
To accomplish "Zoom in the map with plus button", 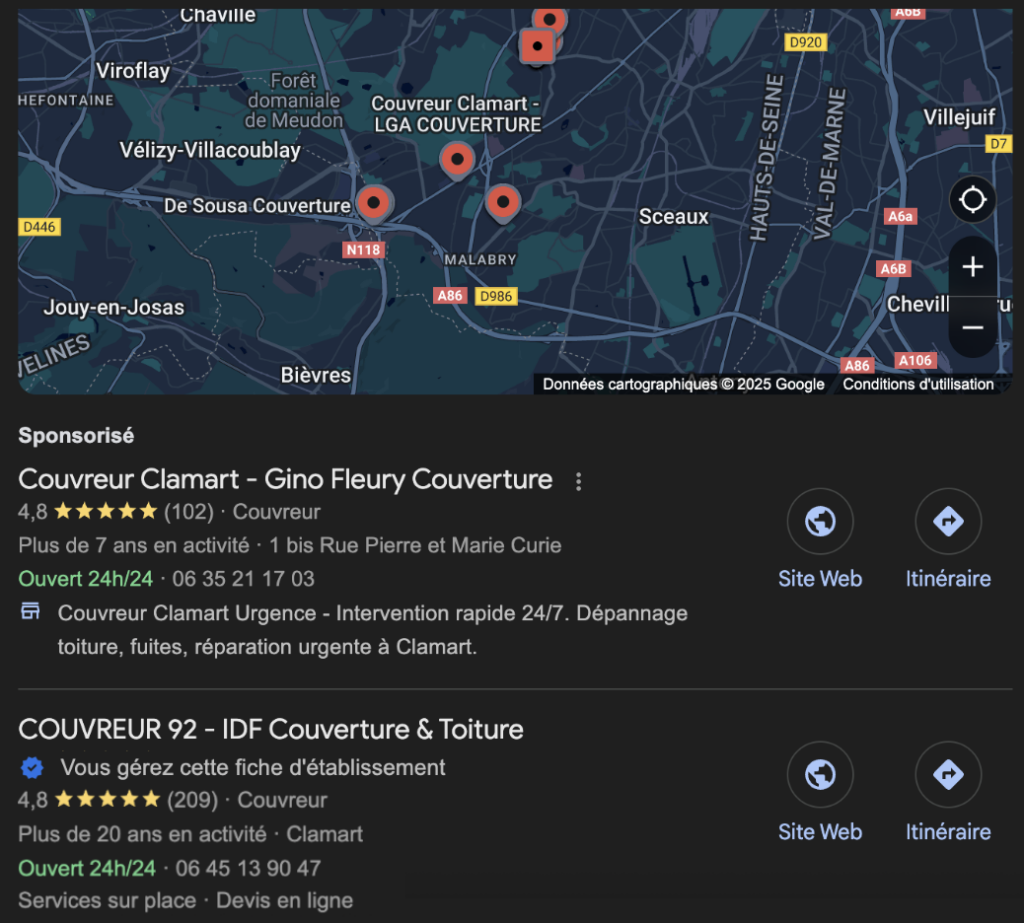I will 972,267.
